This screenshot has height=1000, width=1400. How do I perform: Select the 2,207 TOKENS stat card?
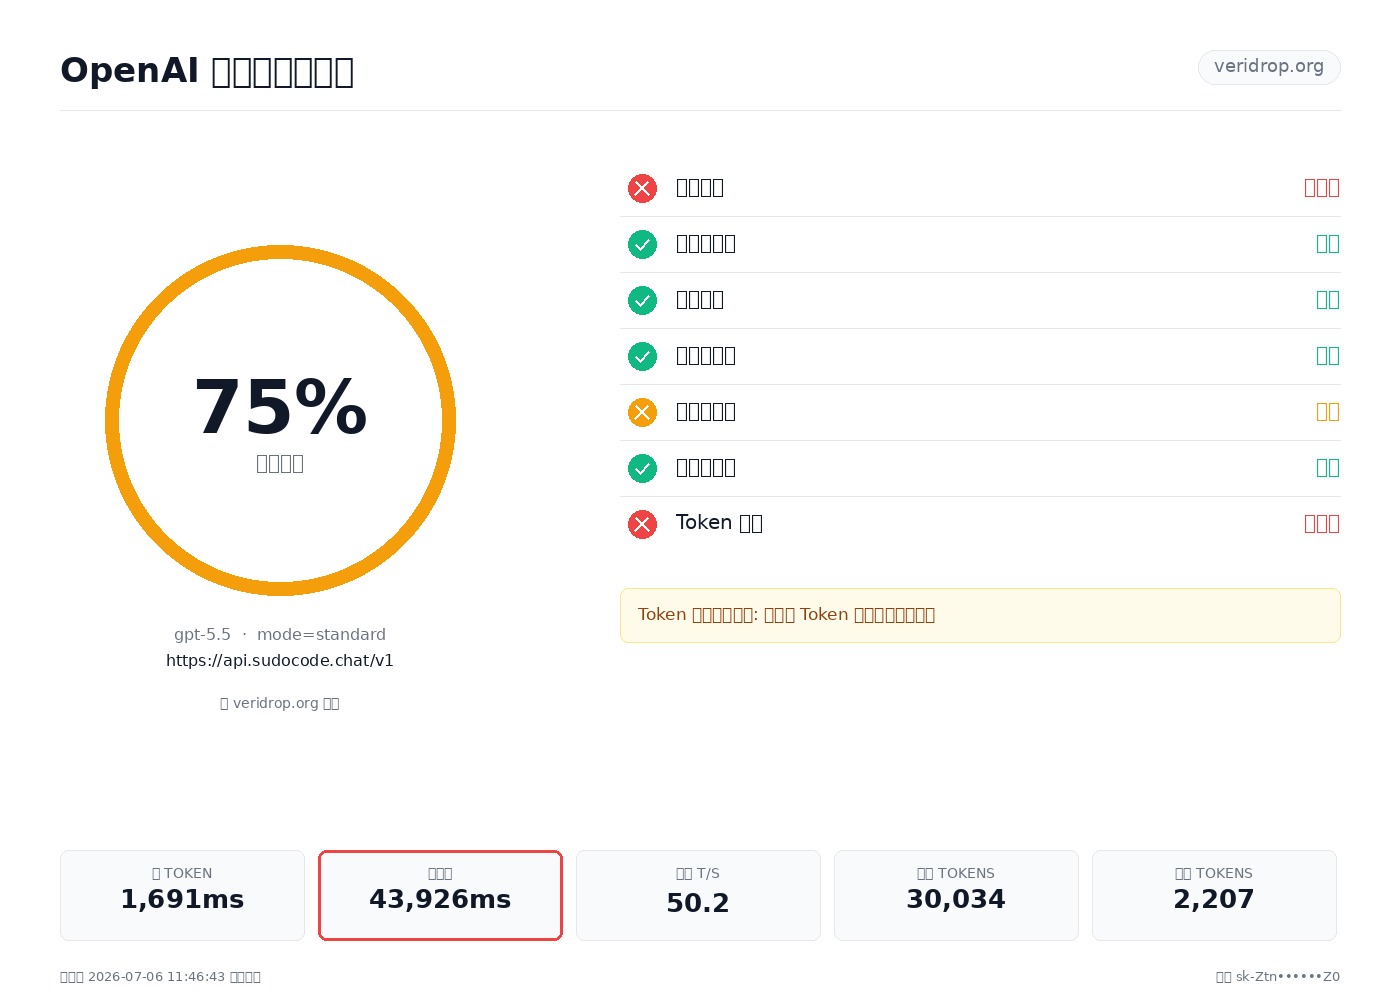tap(1214, 895)
